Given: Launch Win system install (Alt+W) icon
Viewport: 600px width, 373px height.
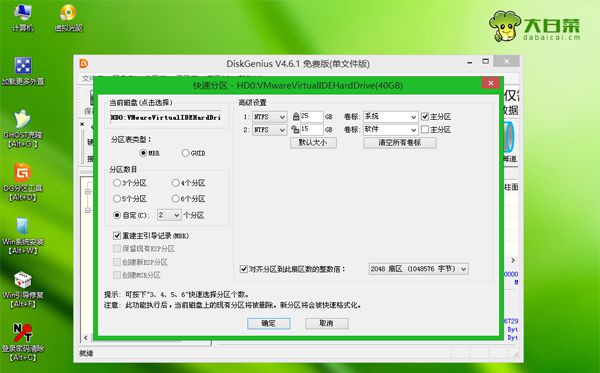Looking at the screenshot, I should pos(23,236).
